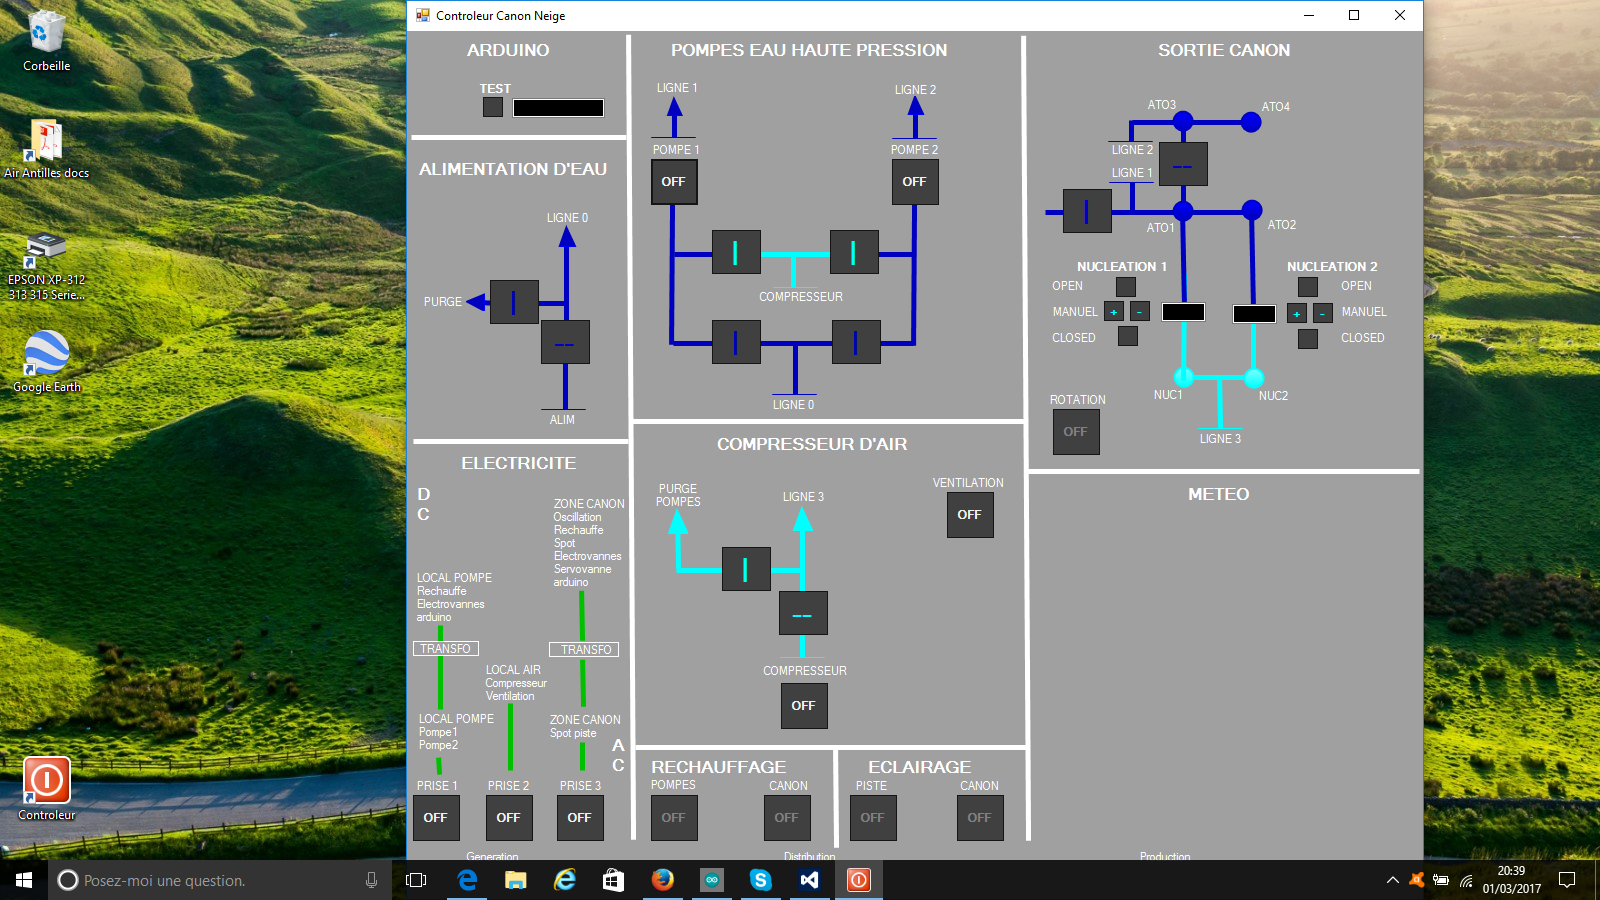This screenshot has width=1600, height=900.
Task: Click the Nucleation 2 black value field
Action: [x=1255, y=314]
